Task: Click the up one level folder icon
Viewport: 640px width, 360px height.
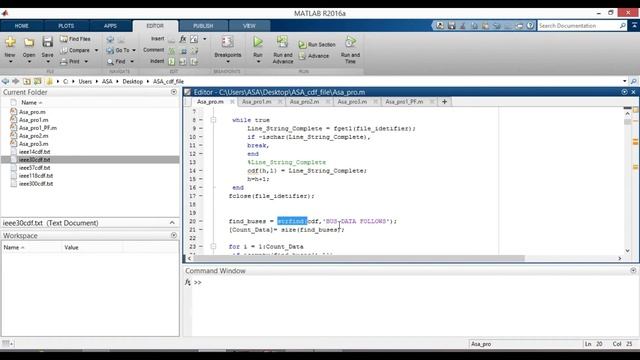Action: pos(27,81)
